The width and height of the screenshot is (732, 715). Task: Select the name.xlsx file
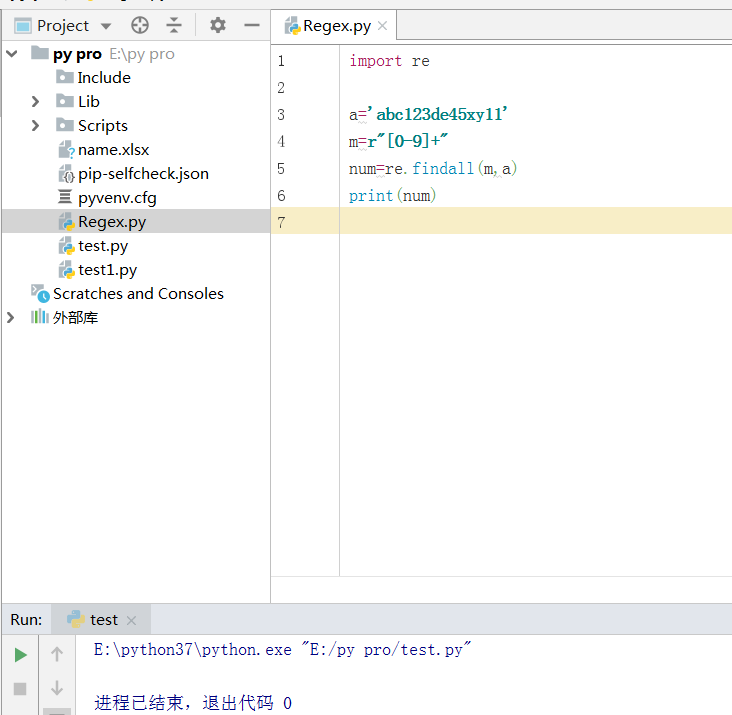click(x=113, y=150)
